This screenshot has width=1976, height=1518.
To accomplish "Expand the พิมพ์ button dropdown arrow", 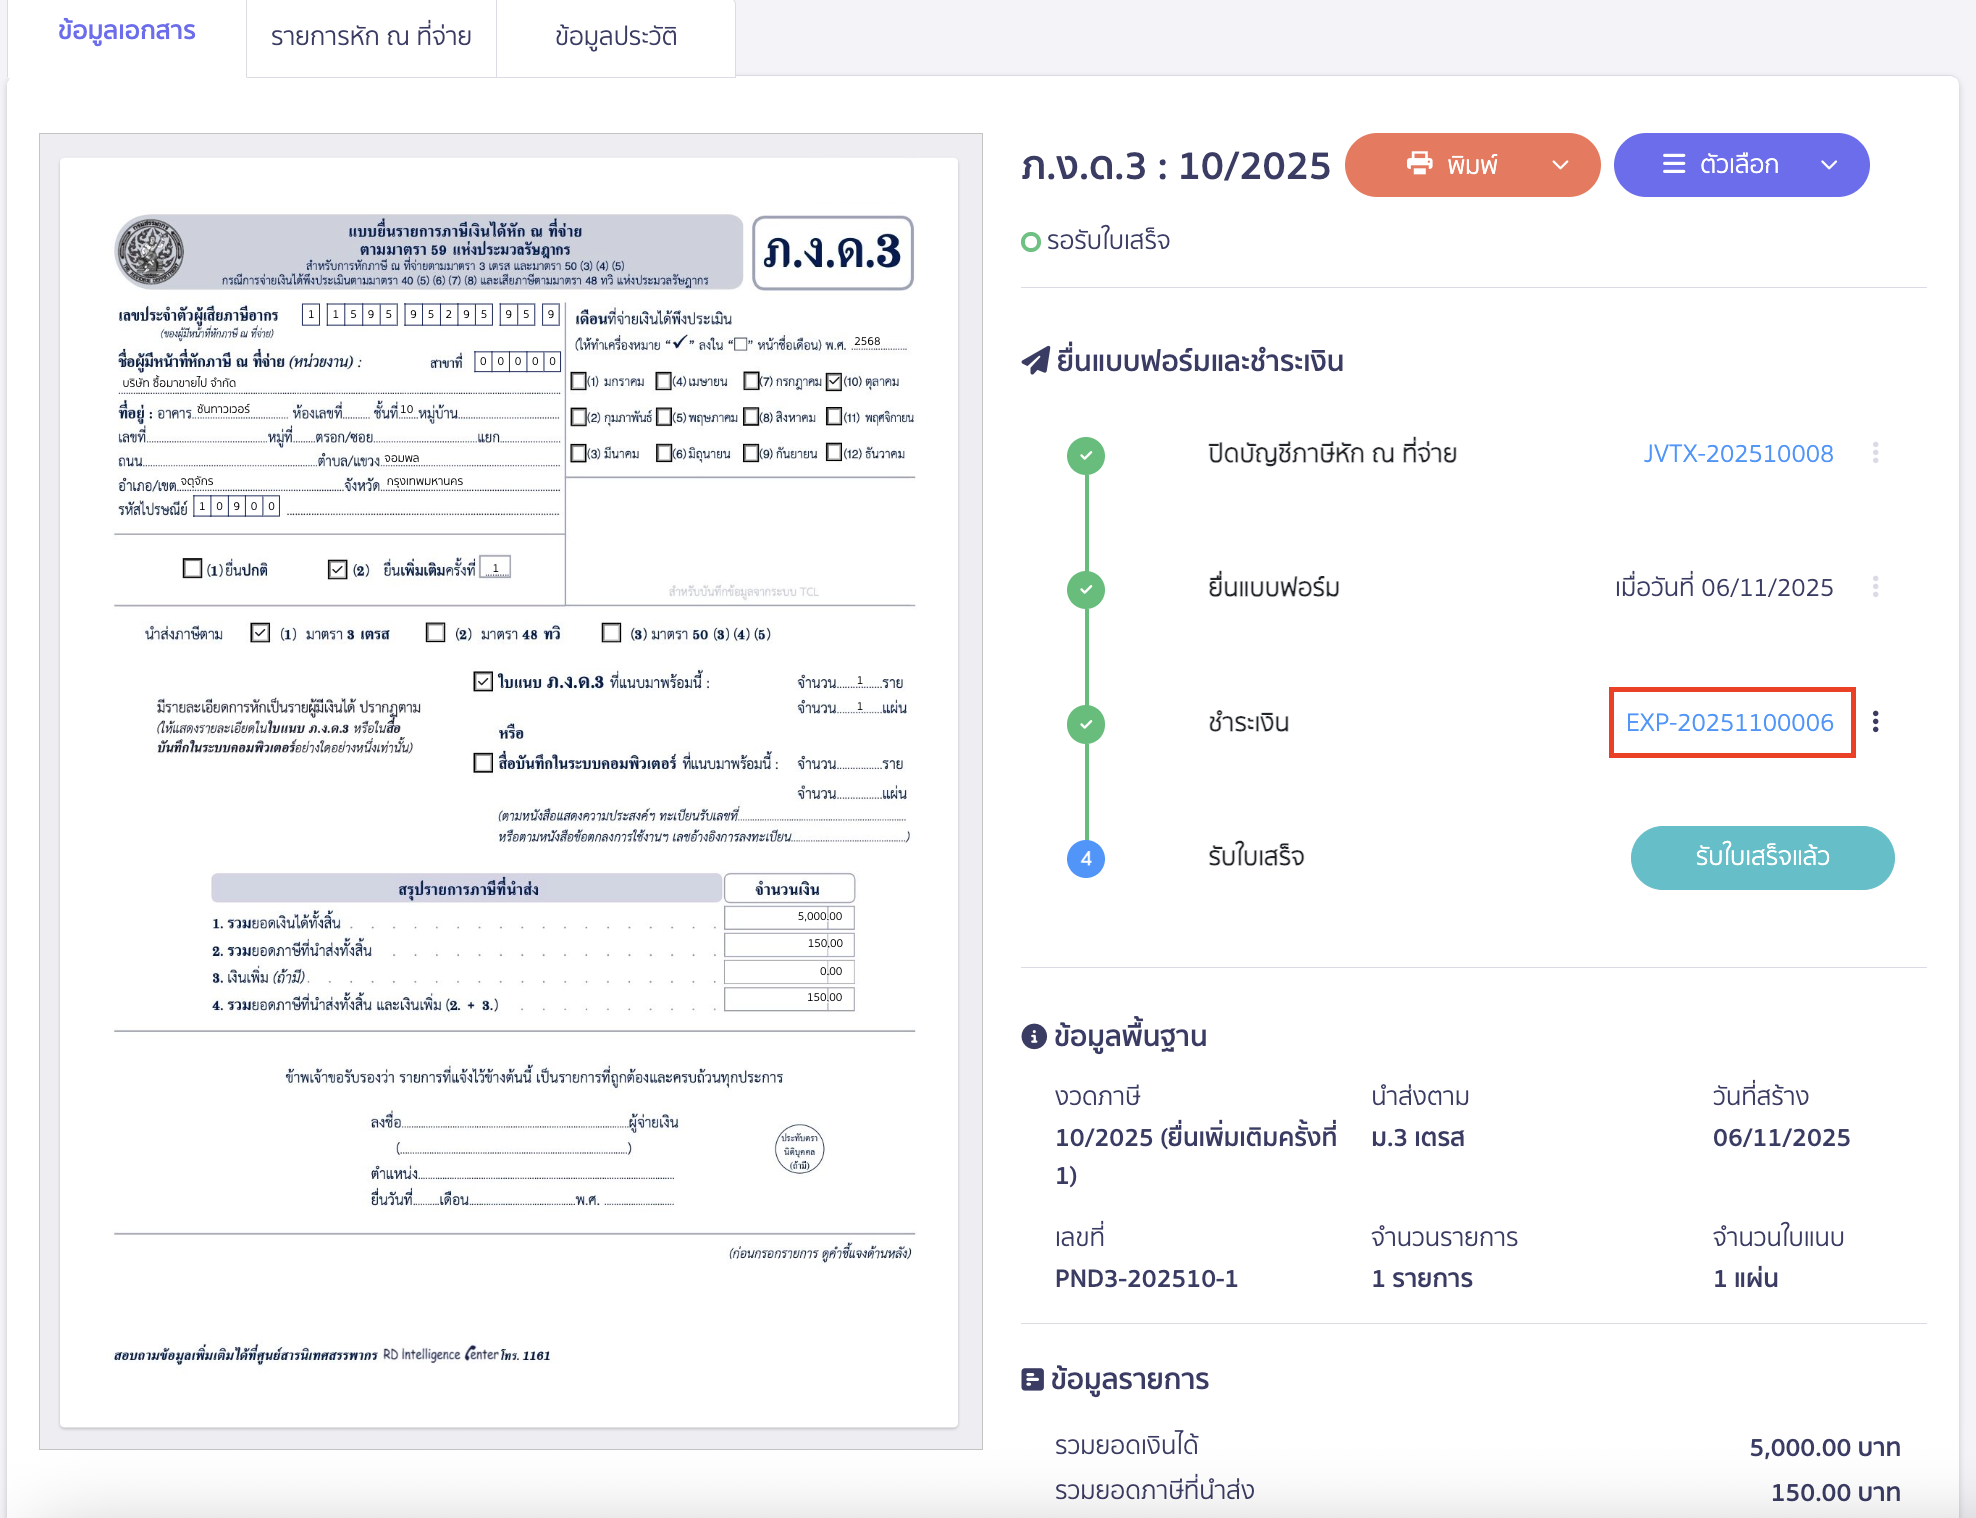I will click(1558, 164).
